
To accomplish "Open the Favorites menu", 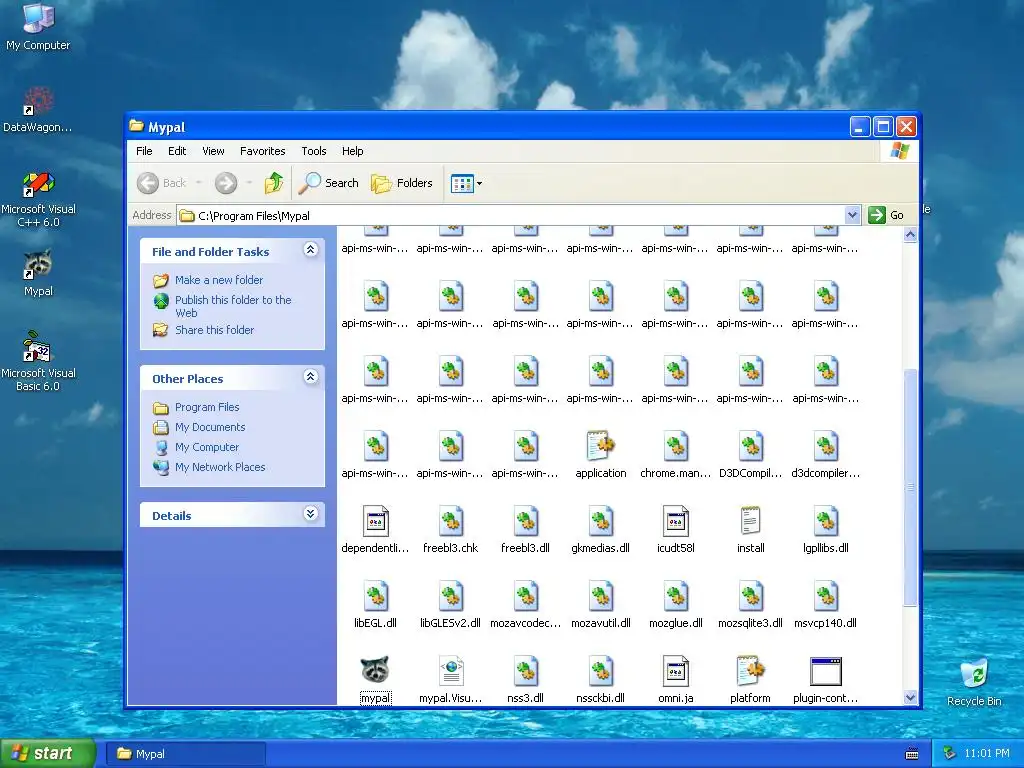I will (263, 151).
